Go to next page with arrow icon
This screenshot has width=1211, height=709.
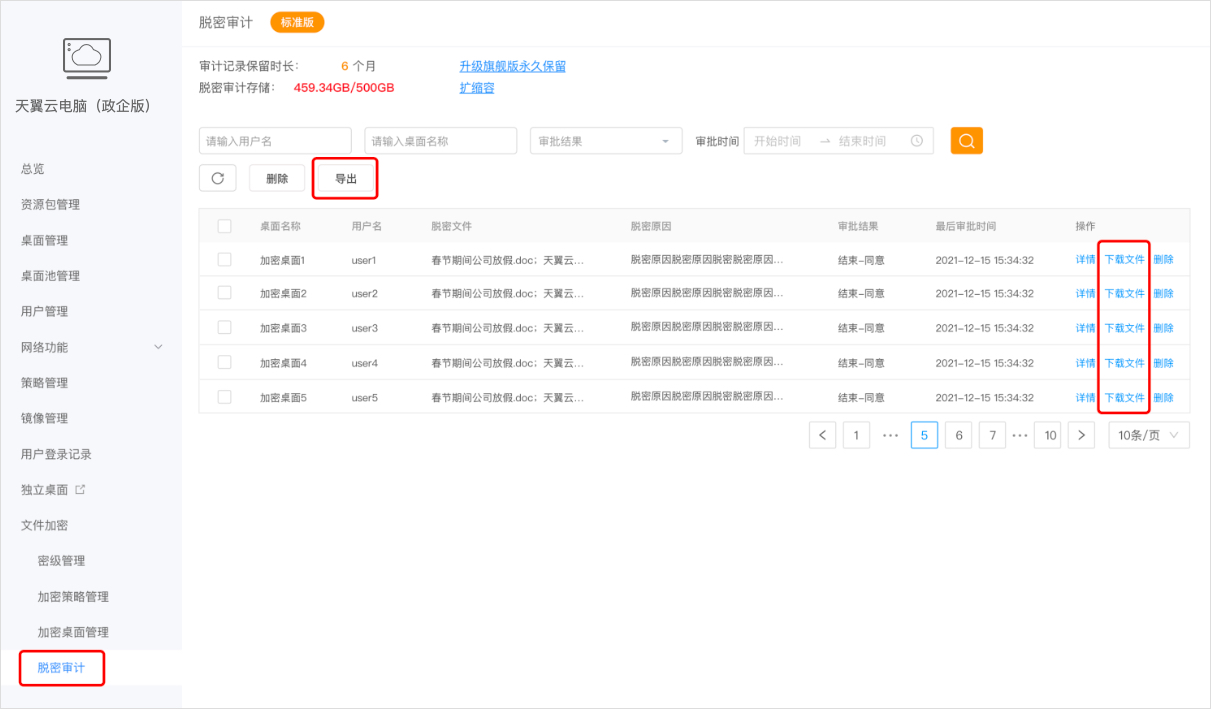coord(1081,434)
